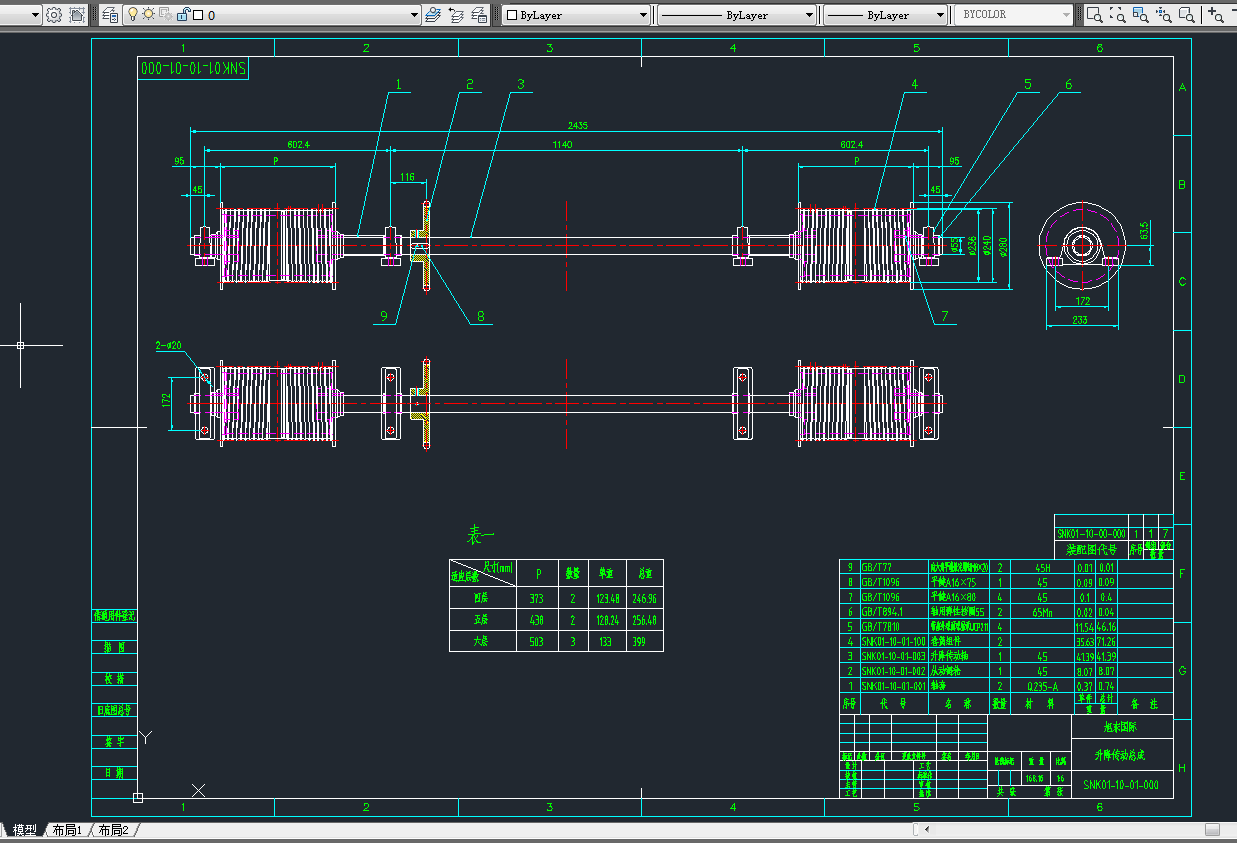Select the Zoom In tool
This screenshot has width=1237, height=856.
point(1215,15)
